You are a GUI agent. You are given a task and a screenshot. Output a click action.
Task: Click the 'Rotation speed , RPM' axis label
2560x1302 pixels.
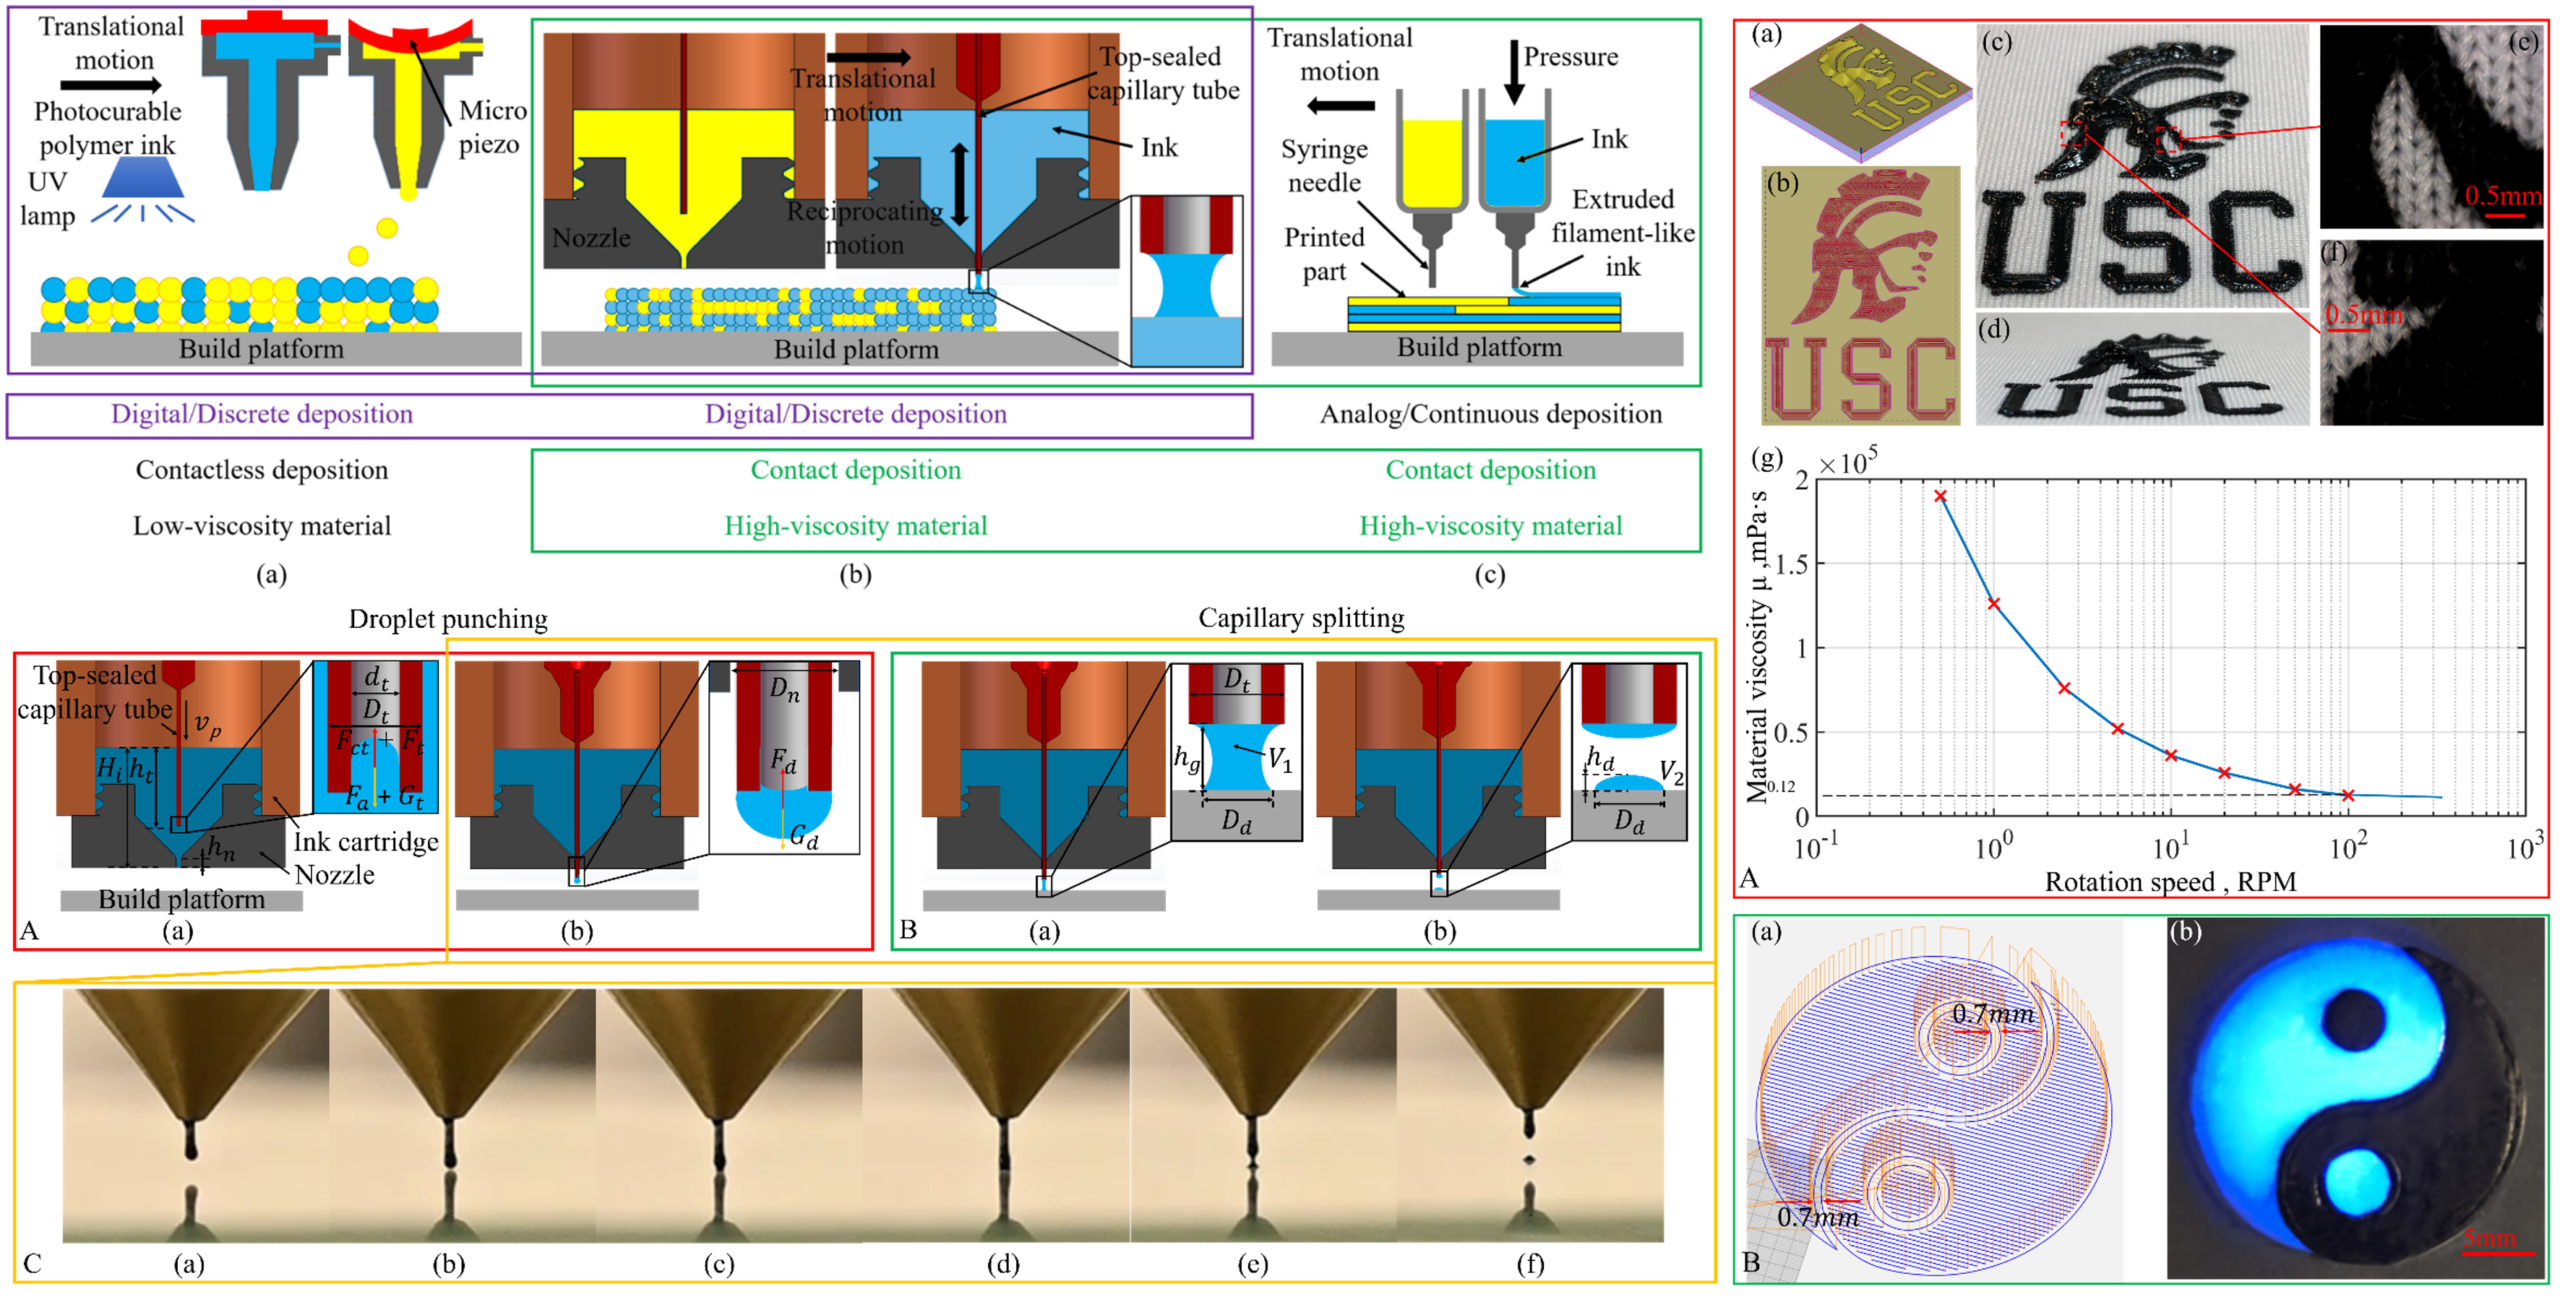pos(2170,882)
